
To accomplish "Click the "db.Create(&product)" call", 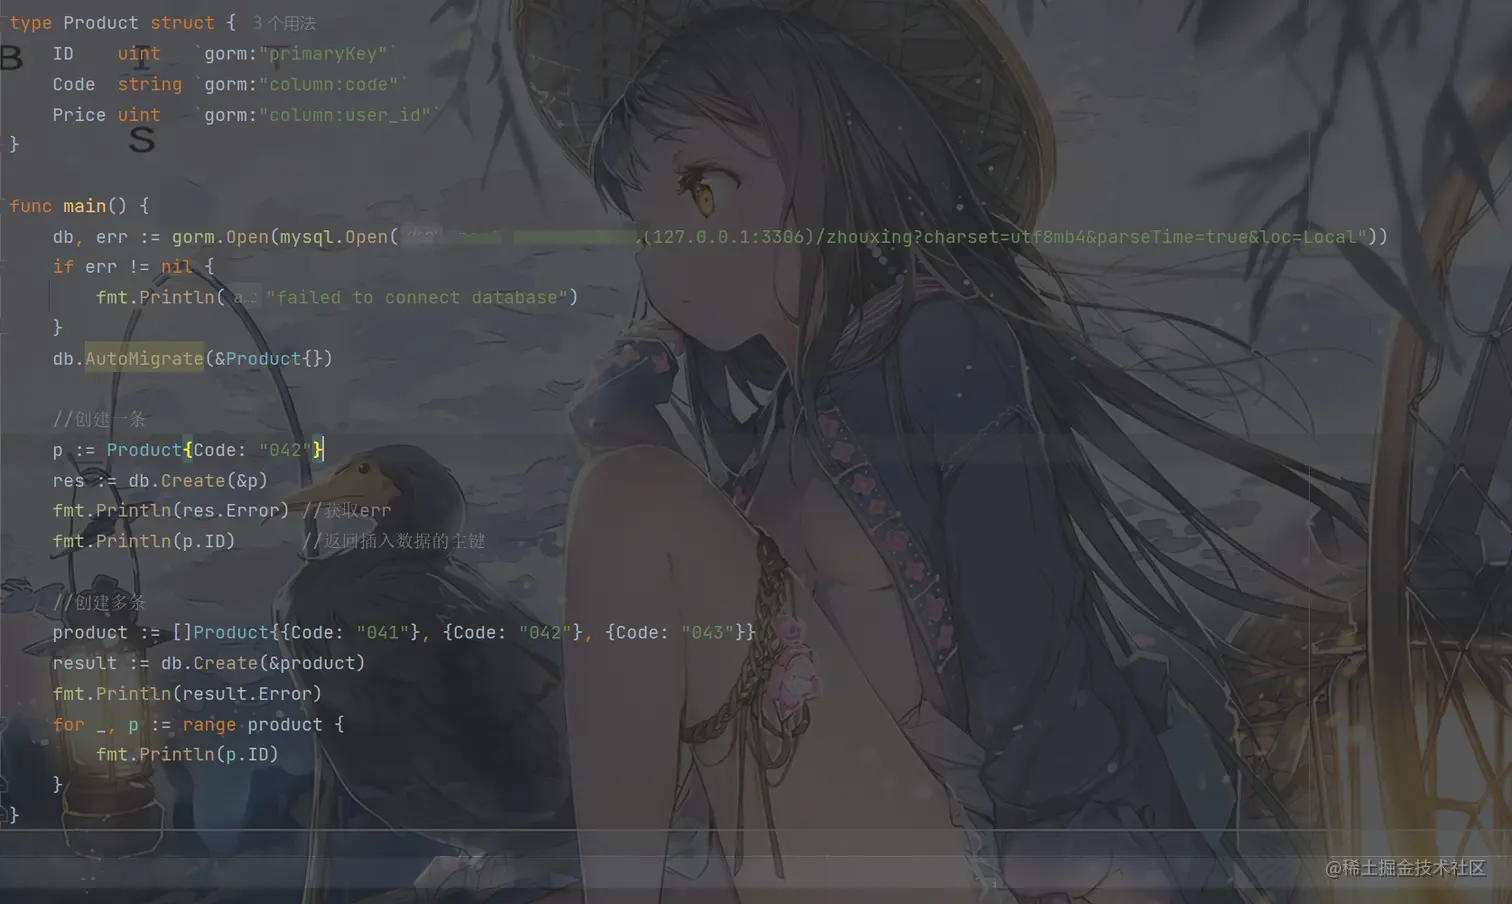I will click(263, 664).
